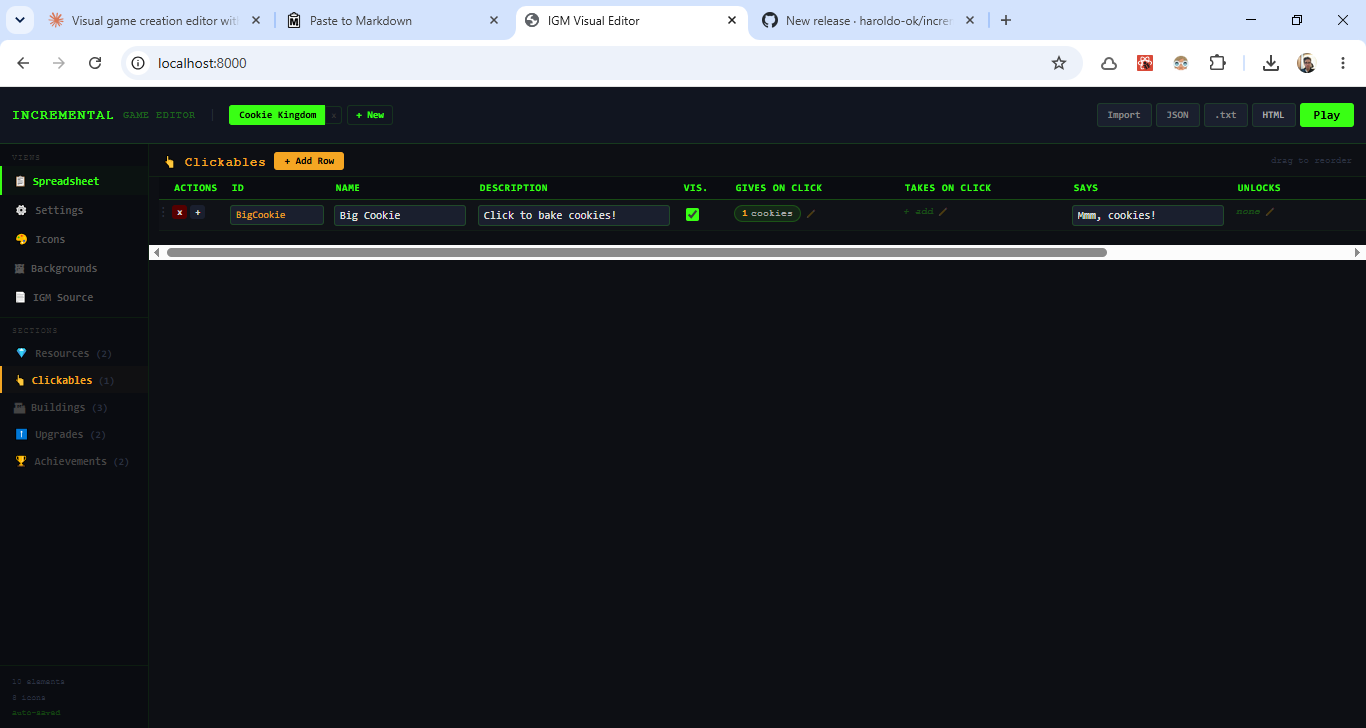This screenshot has height=728, width=1366.
Task: Delete the BigCookie row with red x
Action: click(179, 212)
